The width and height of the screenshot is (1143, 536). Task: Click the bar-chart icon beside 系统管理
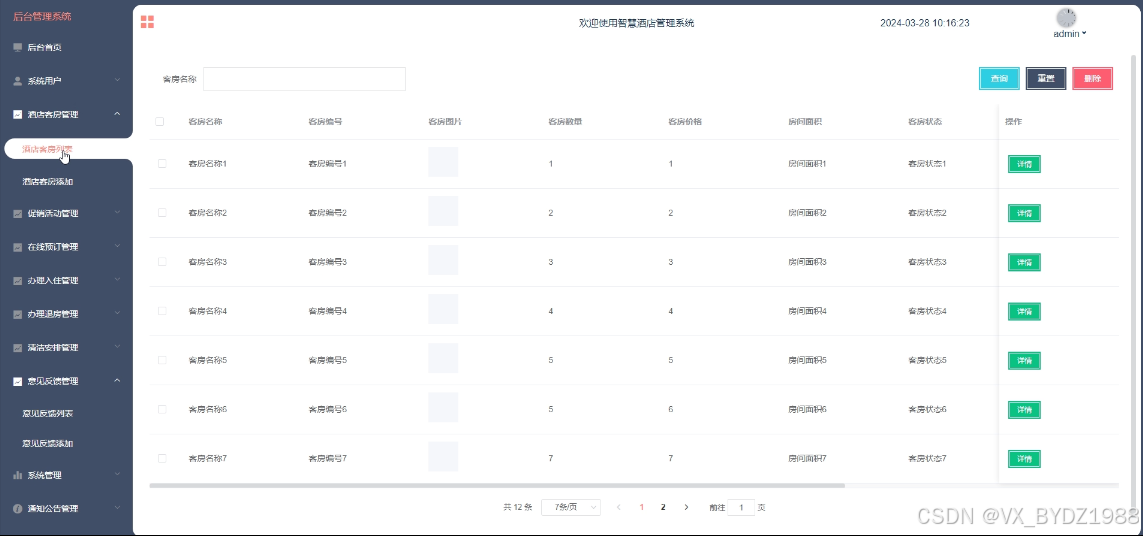[x=18, y=475]
